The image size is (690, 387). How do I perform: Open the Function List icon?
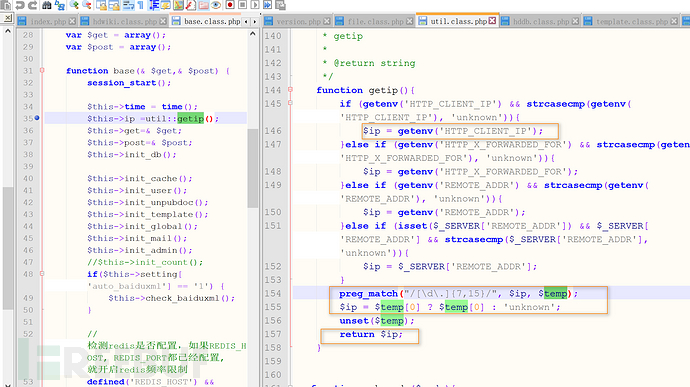point(191,5)
